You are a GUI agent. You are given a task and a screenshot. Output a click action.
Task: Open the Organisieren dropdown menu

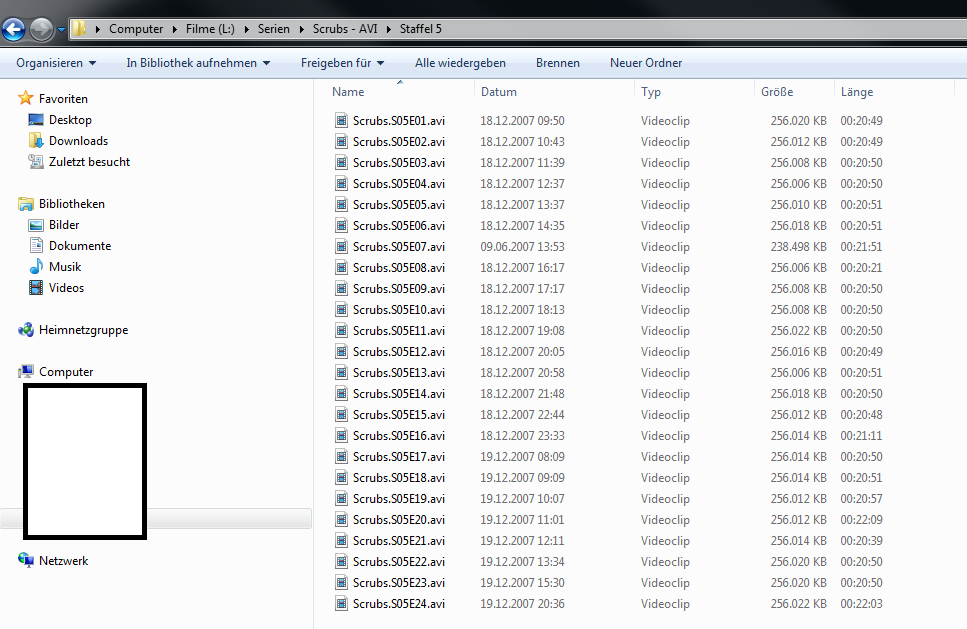56,63
